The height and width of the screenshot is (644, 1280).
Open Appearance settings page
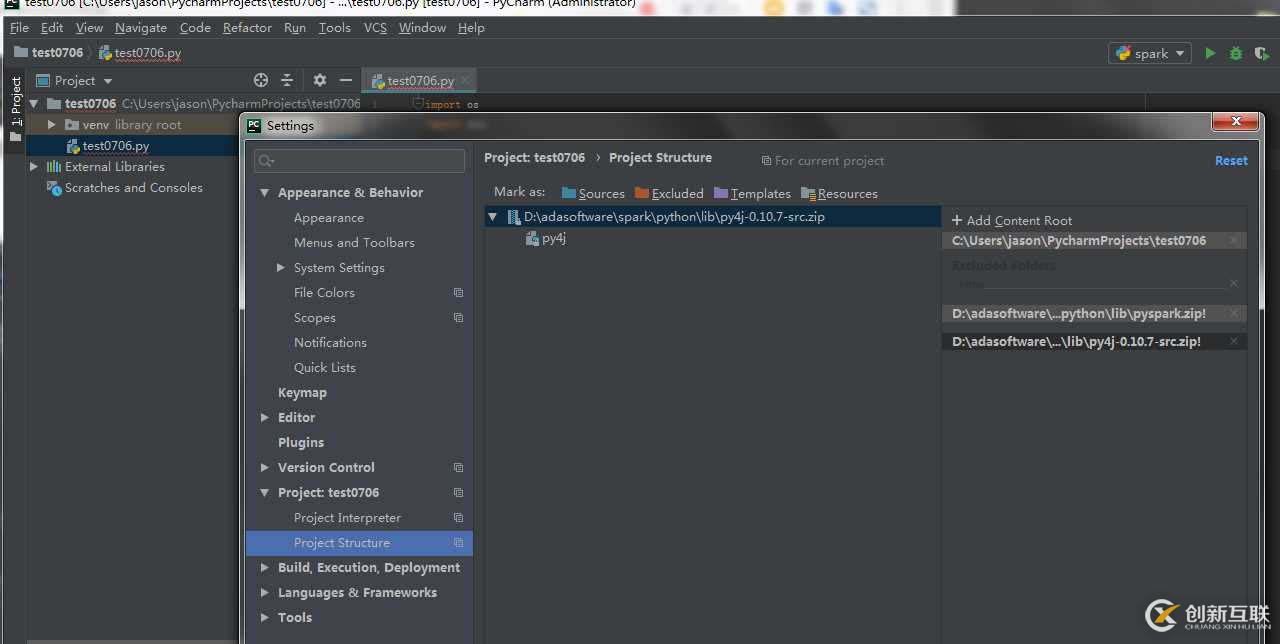click(329, 218)
